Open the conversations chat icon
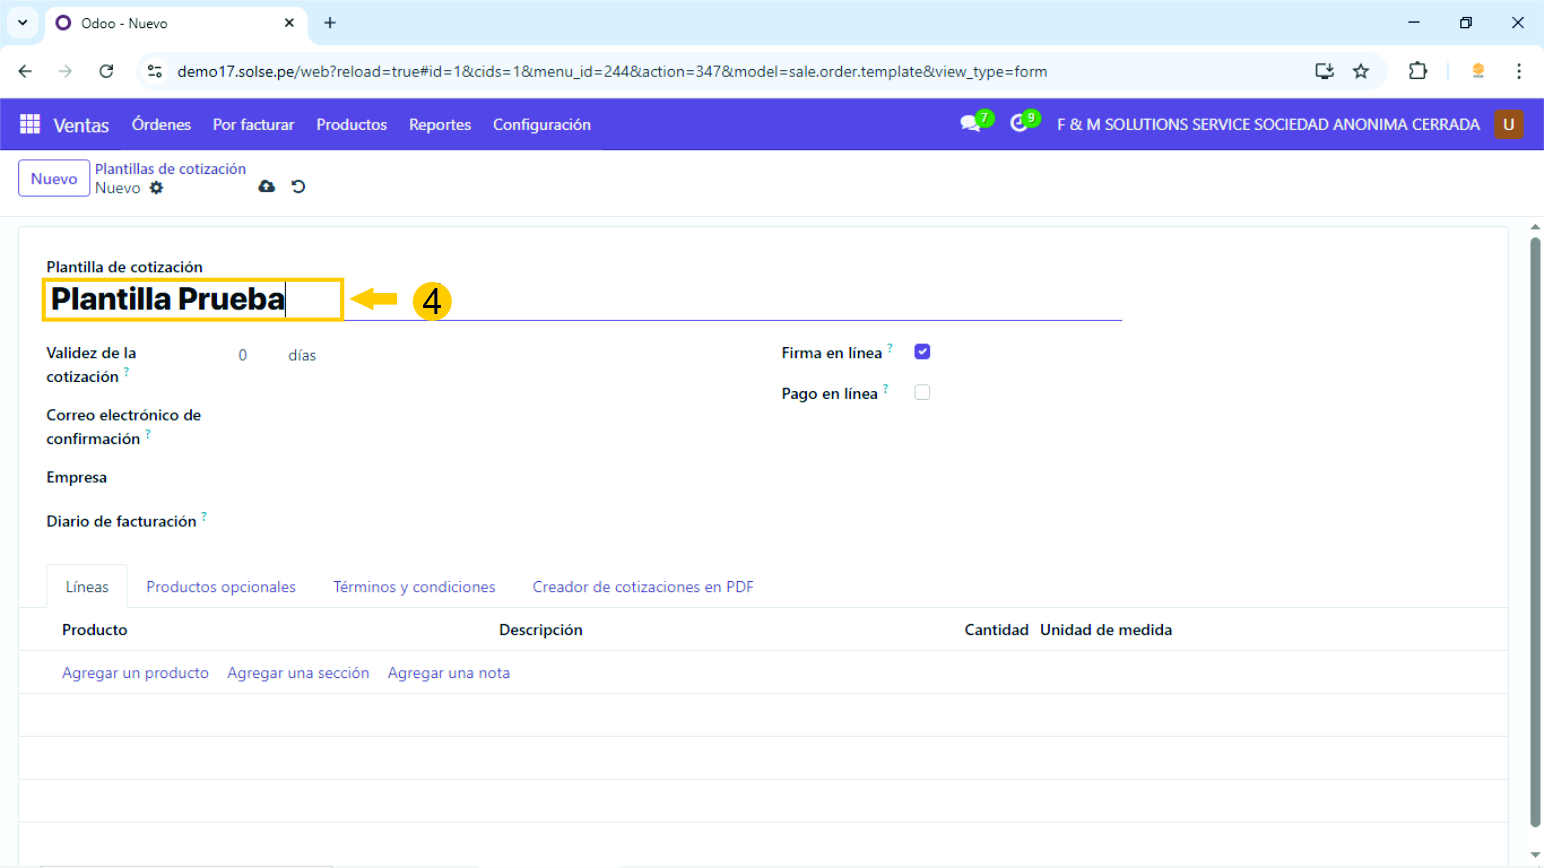The image size is (1544, 868). point(969,124)
